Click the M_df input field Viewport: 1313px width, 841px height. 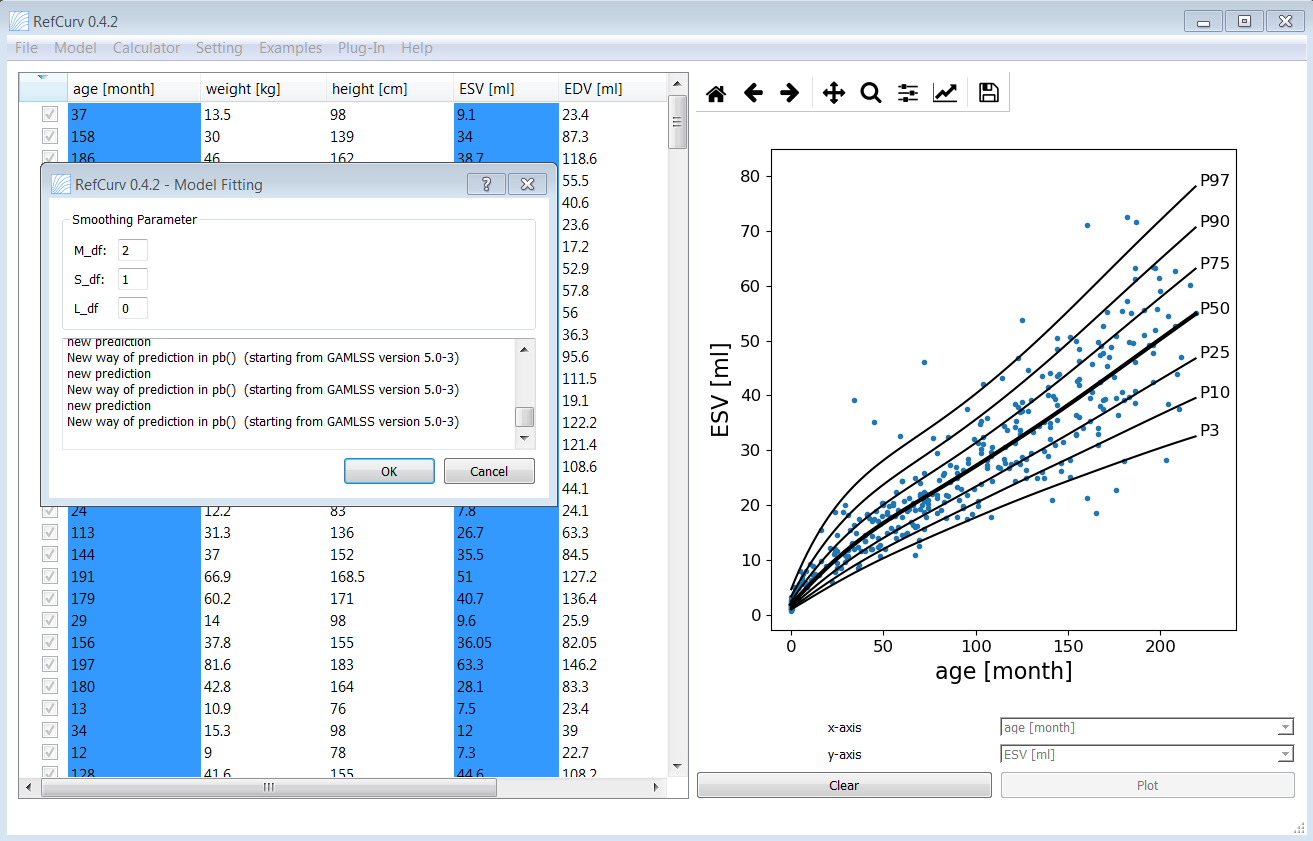[x=133, y=250]
